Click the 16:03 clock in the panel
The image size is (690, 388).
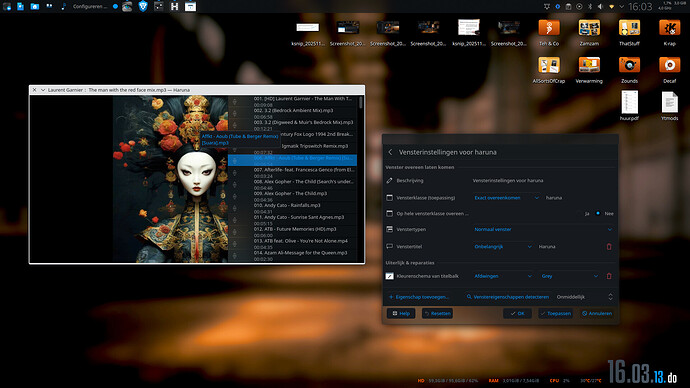click(x=640, y=7)
